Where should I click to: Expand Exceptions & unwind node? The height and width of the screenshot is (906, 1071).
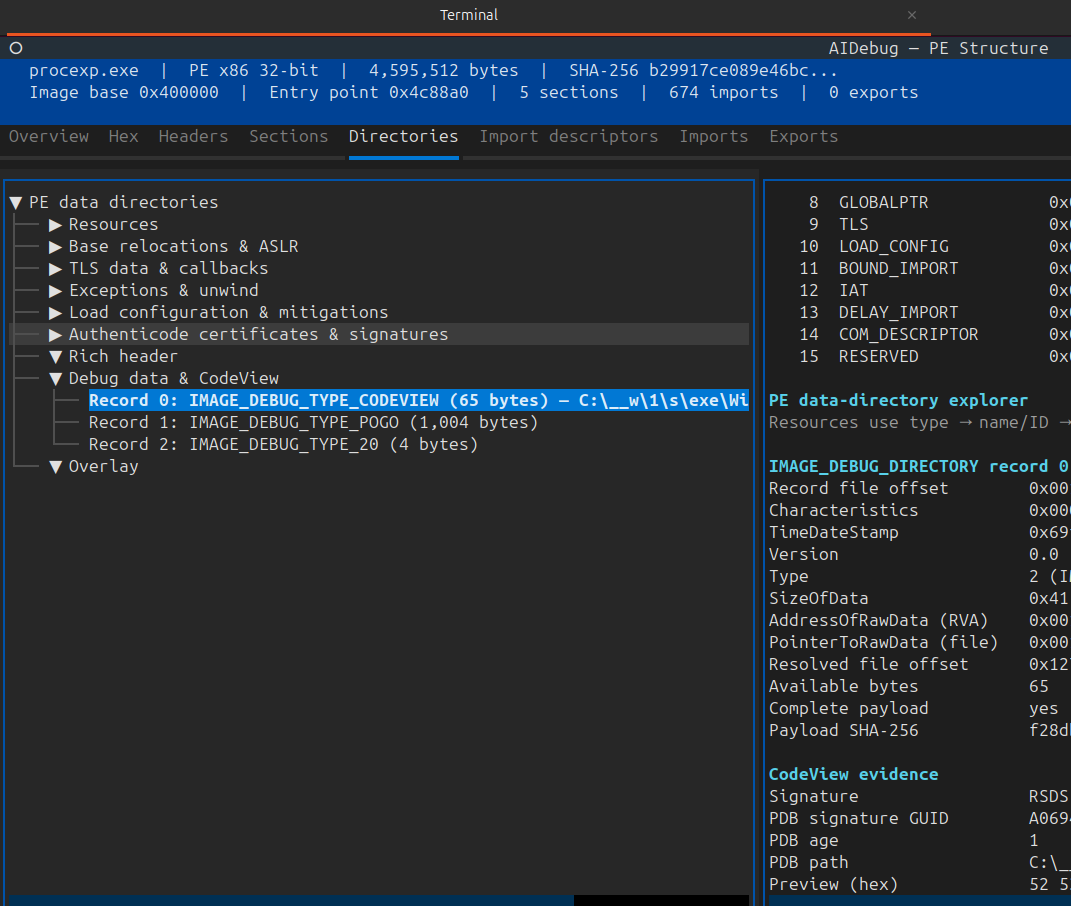[x=56, y=291]
